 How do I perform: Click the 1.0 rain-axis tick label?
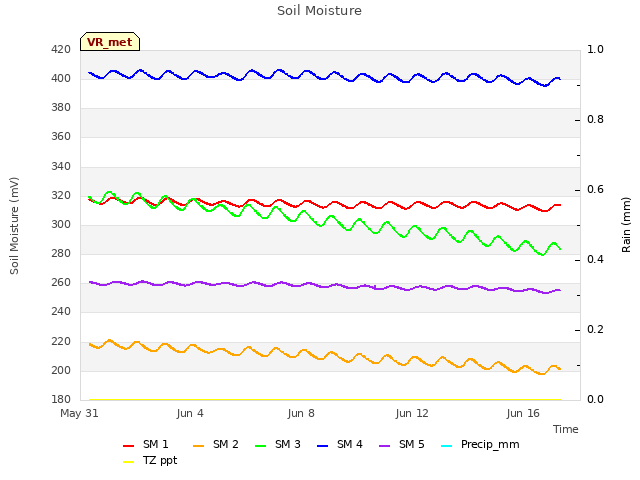pos(595,49)
